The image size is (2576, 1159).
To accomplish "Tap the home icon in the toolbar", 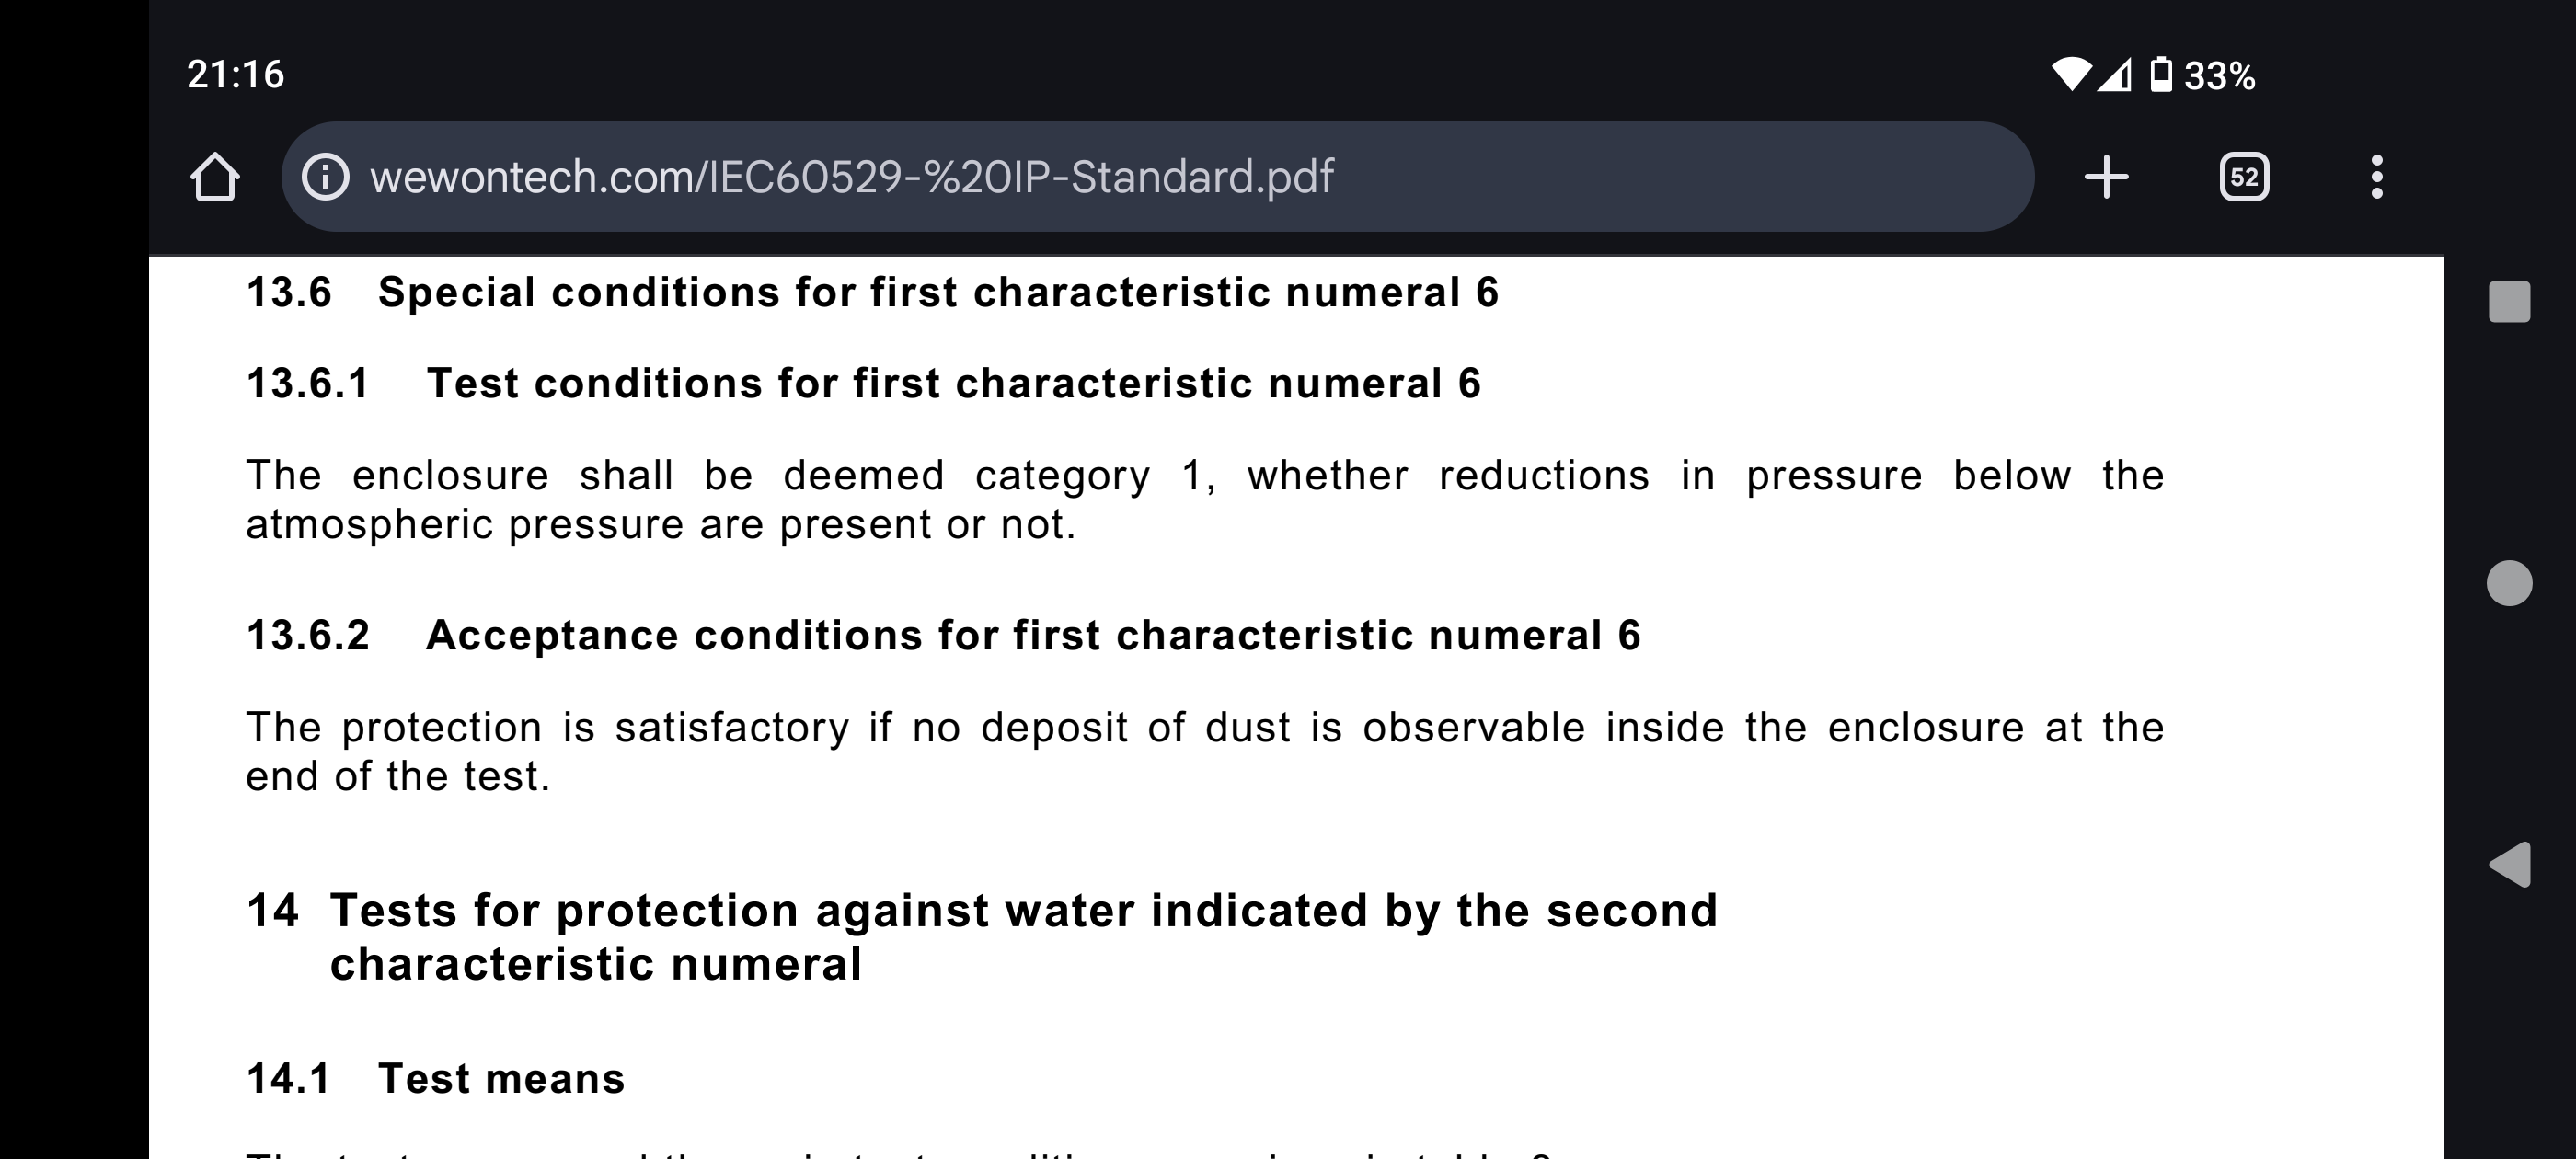I will point(218,177).
